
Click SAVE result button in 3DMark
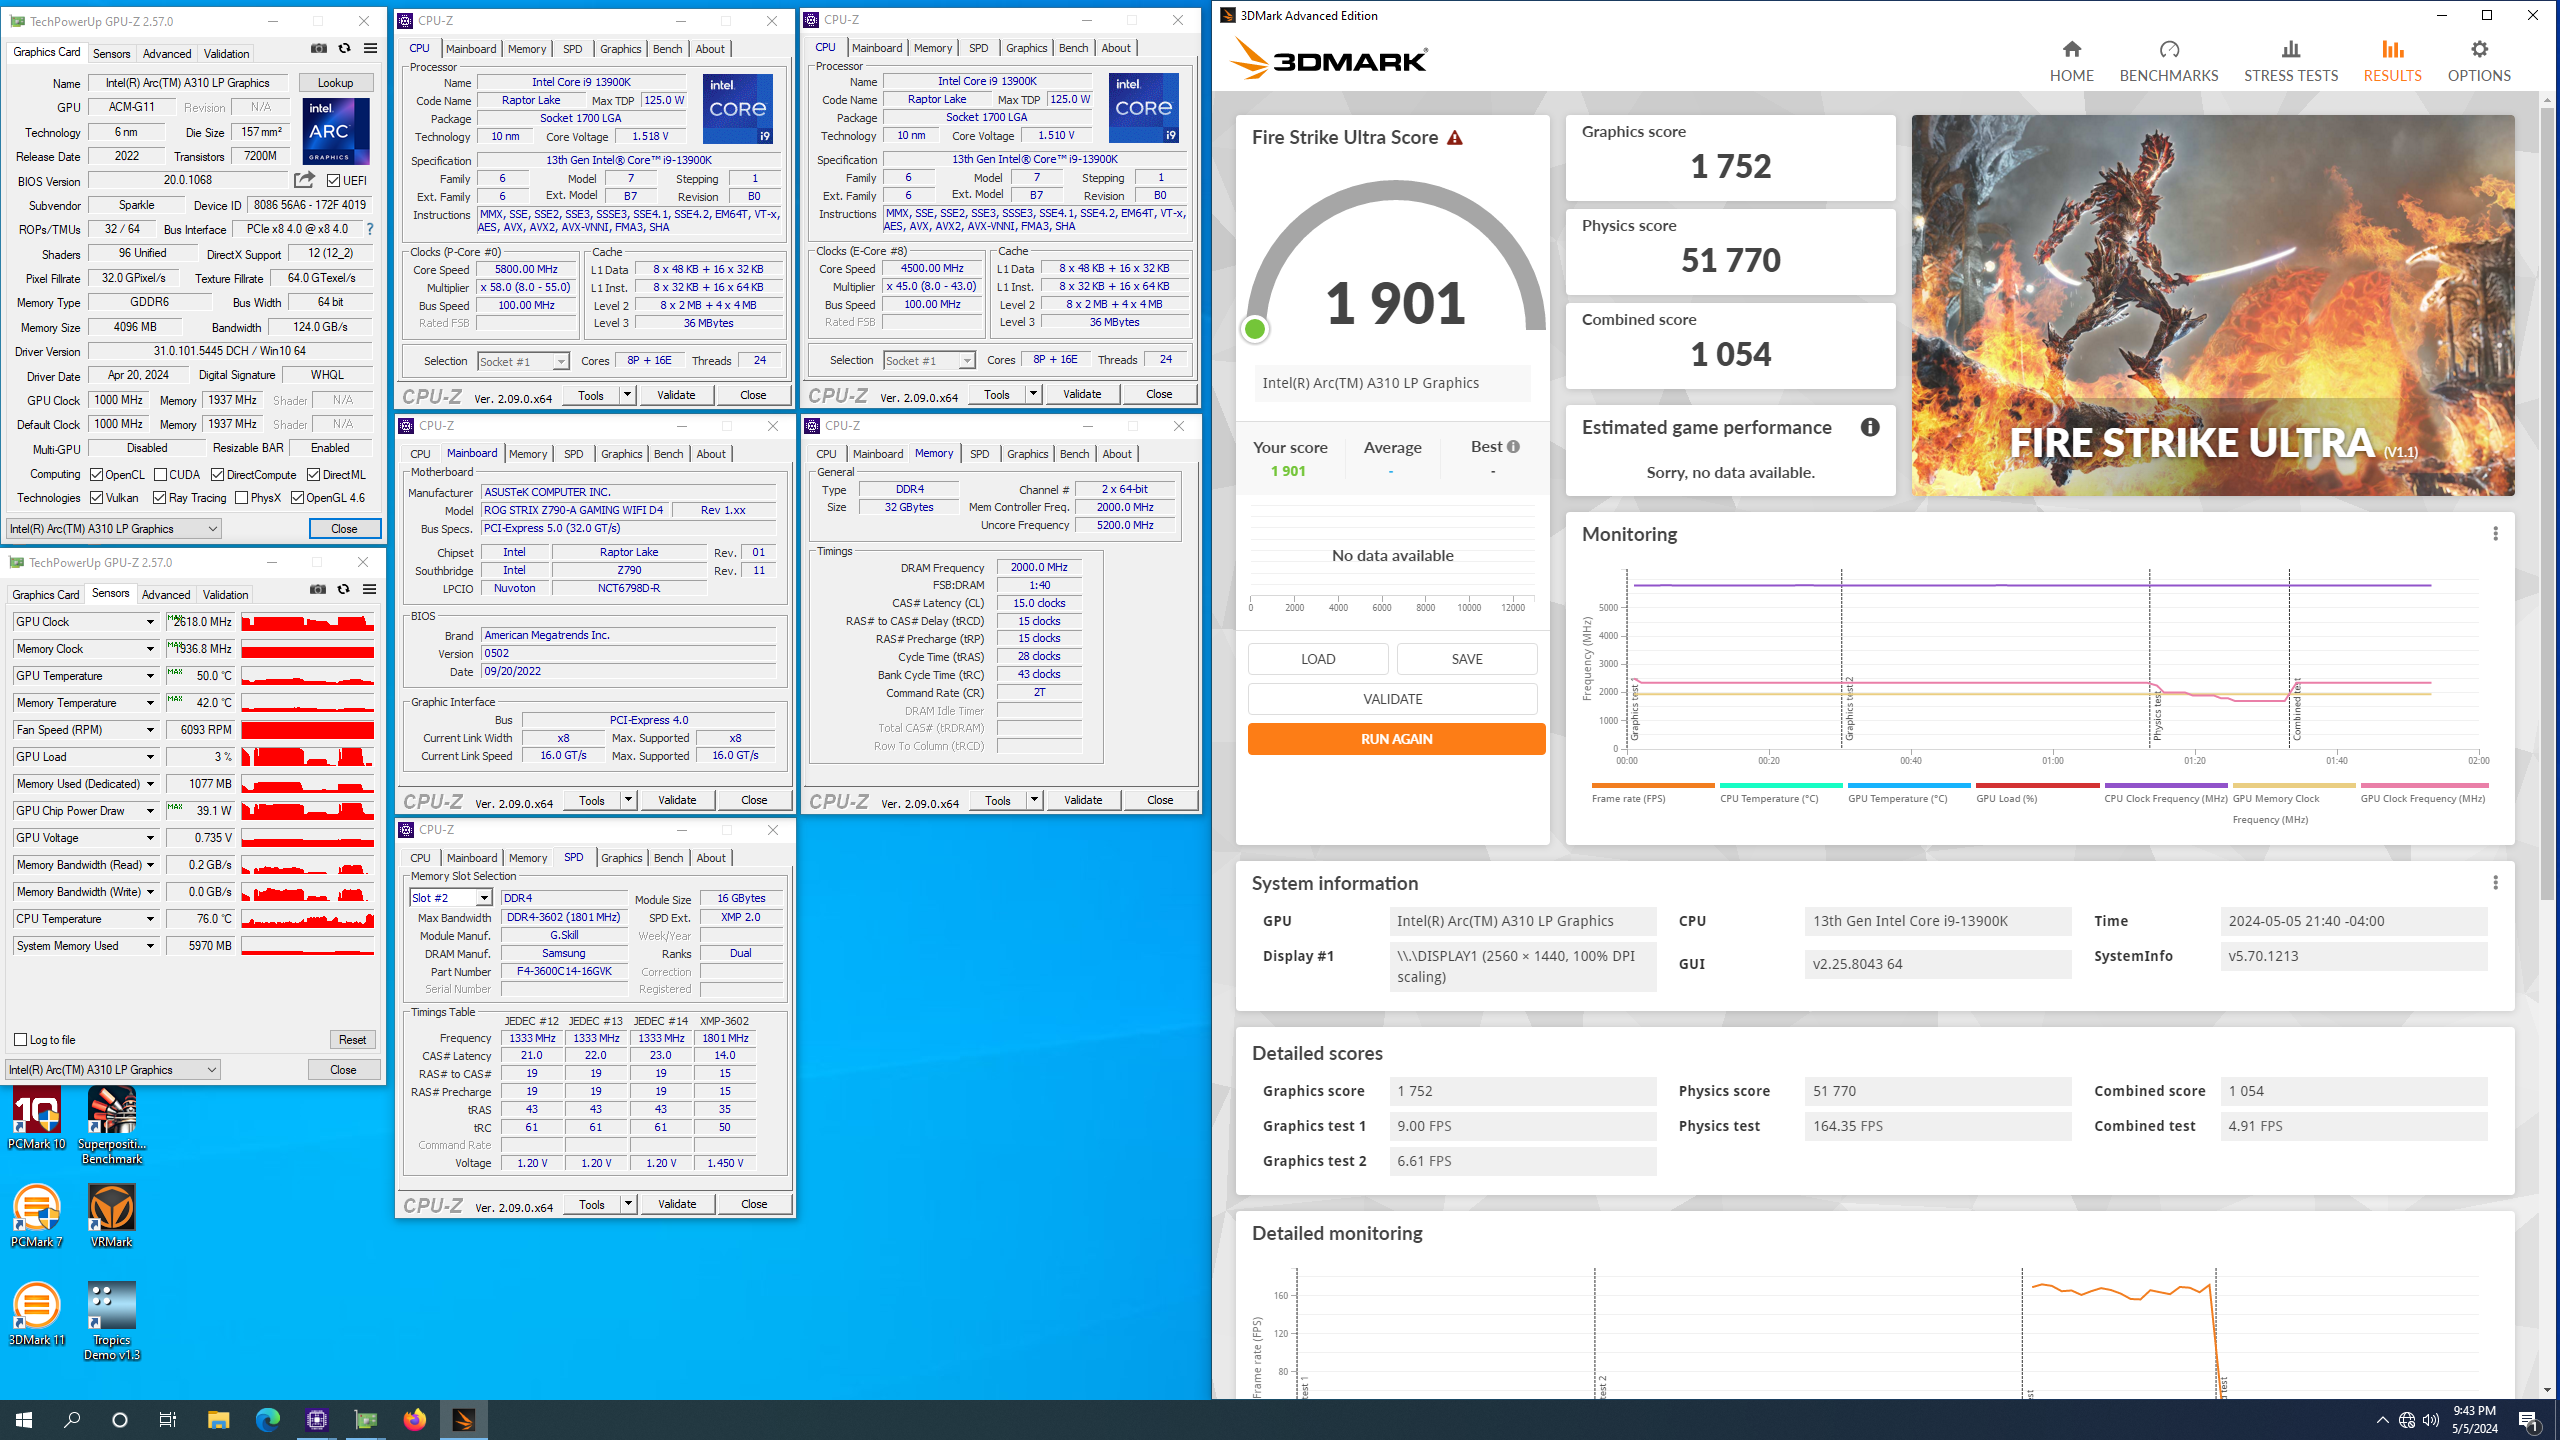pos(1466,659)
